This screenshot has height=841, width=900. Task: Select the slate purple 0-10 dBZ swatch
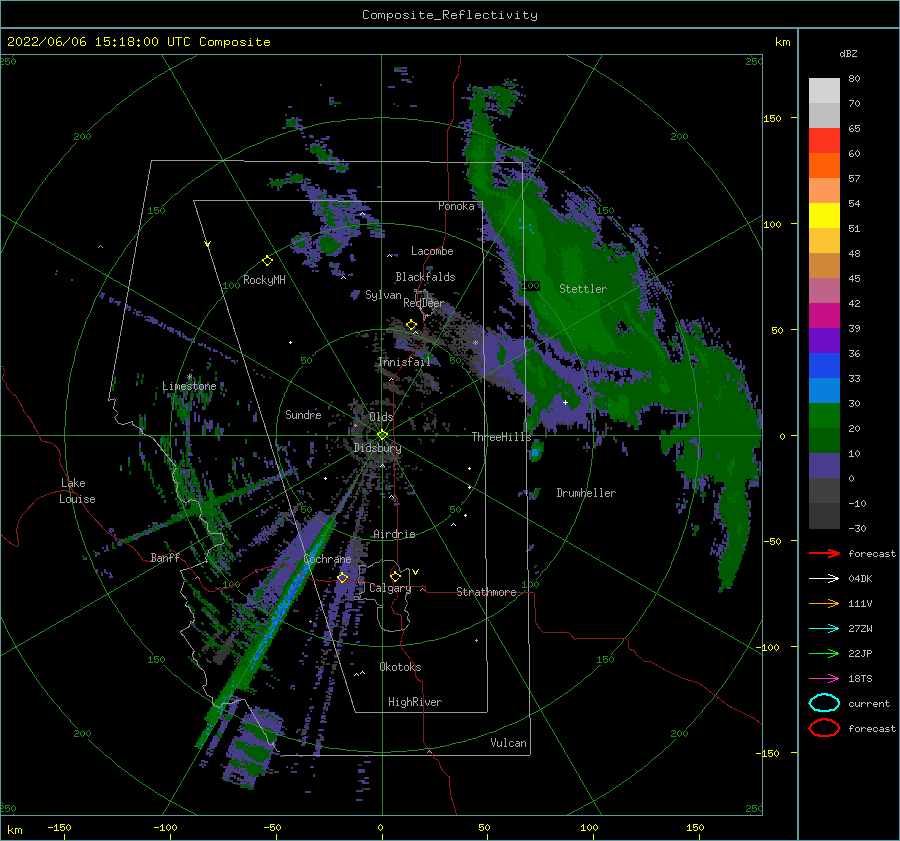824,466
